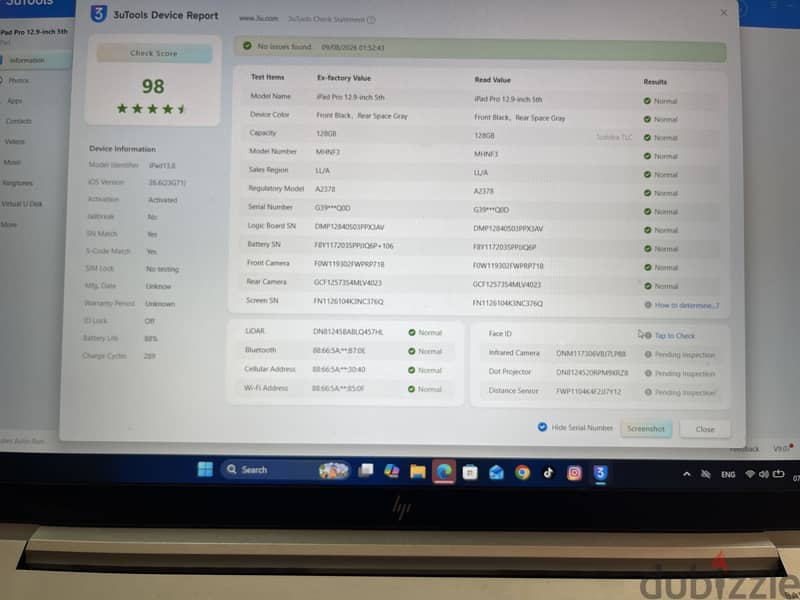Open Copilot icon on the taskbar
800x600 pixels.
click(392, 471)
